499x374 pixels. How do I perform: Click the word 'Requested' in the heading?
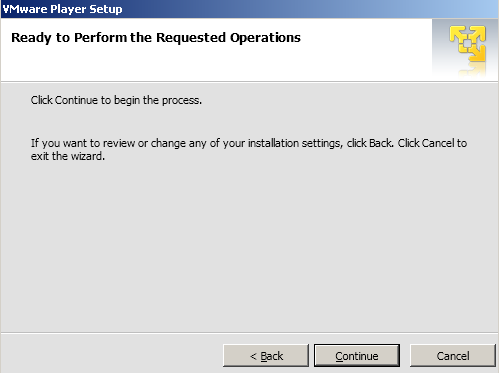click(x=191, y=38)
